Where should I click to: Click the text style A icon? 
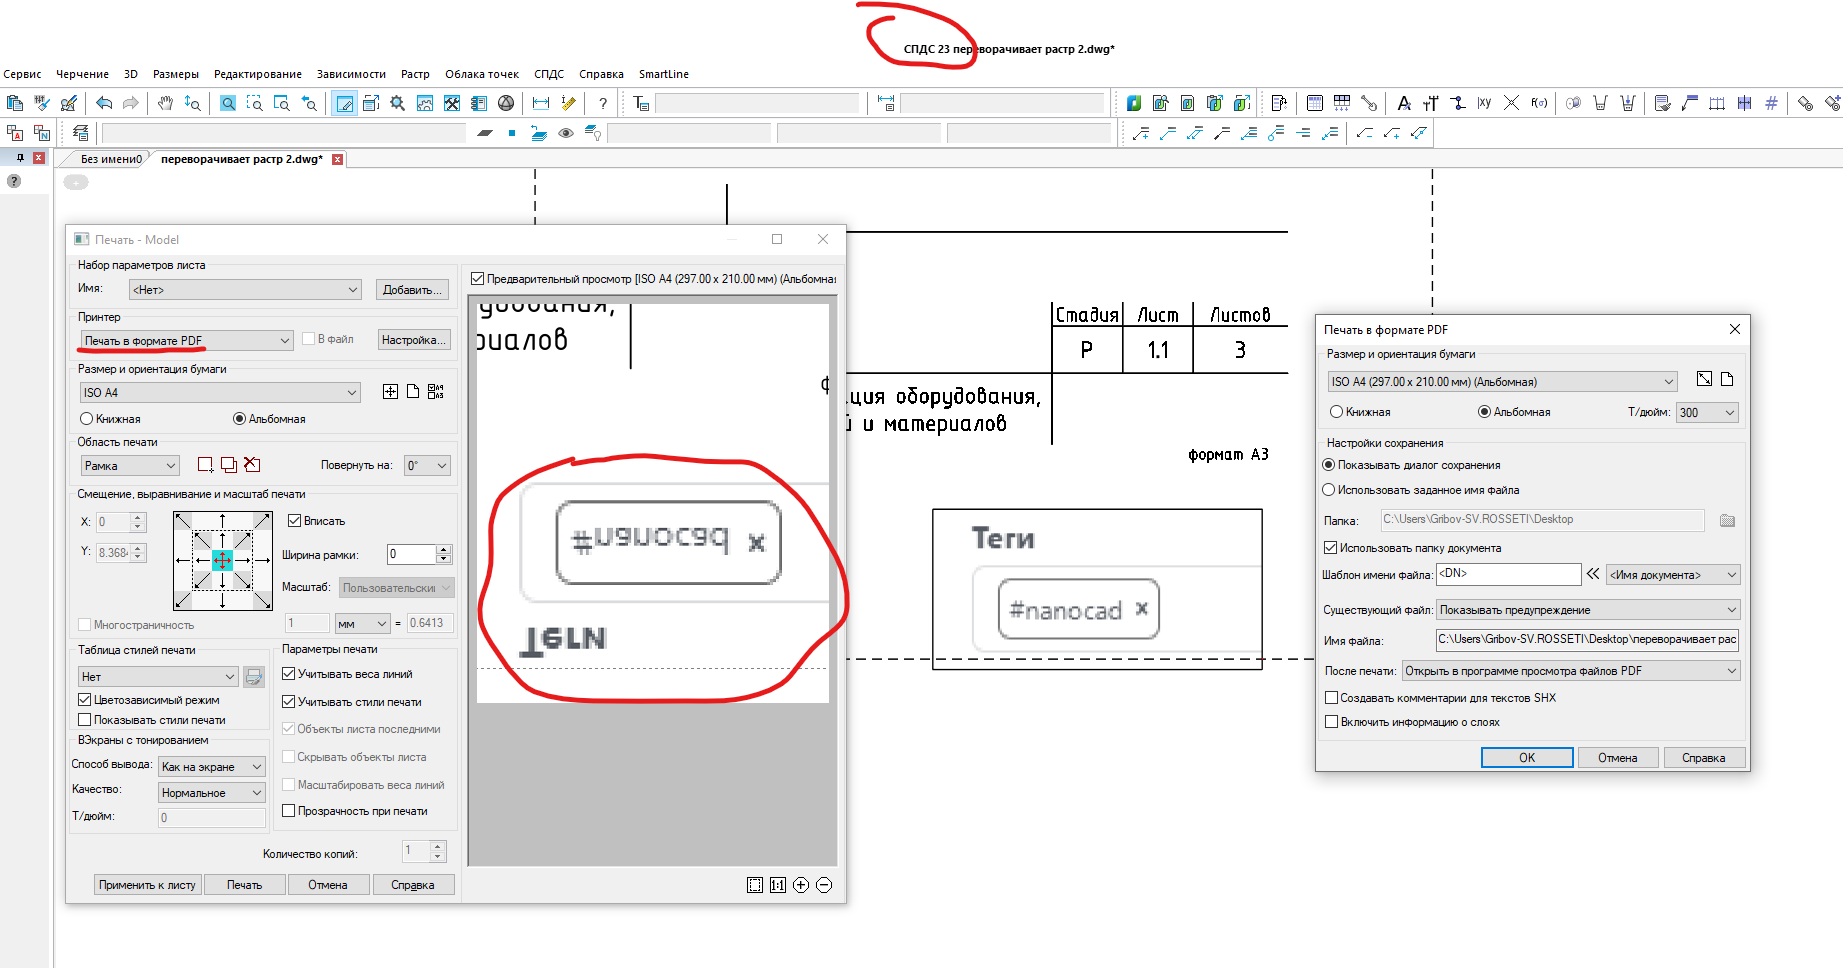point(1404,103)
